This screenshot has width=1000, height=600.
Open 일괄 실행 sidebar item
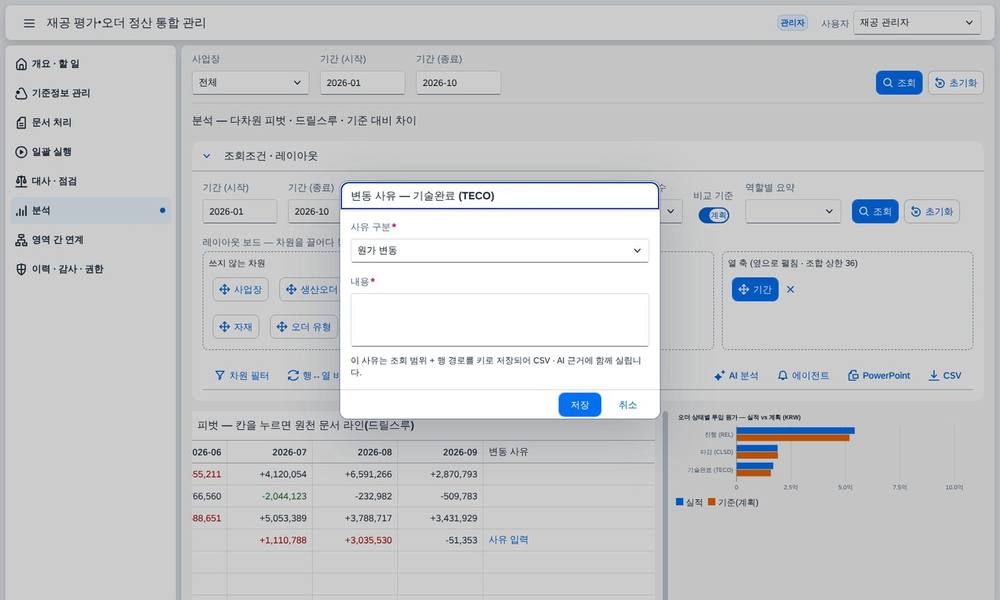[x=91, y=152]
